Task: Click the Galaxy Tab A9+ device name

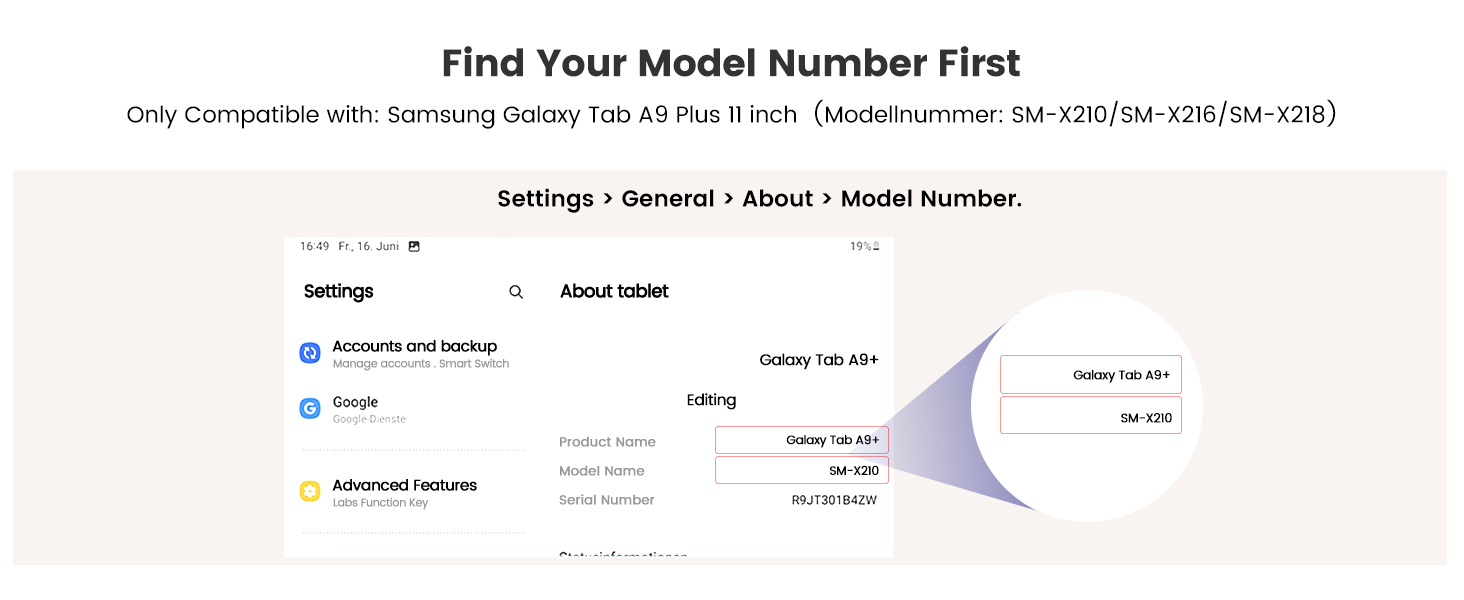Action: click(x=819, y=360)
